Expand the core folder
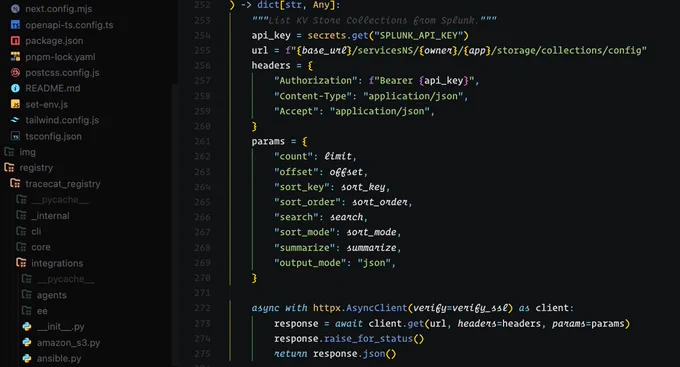 41,247
